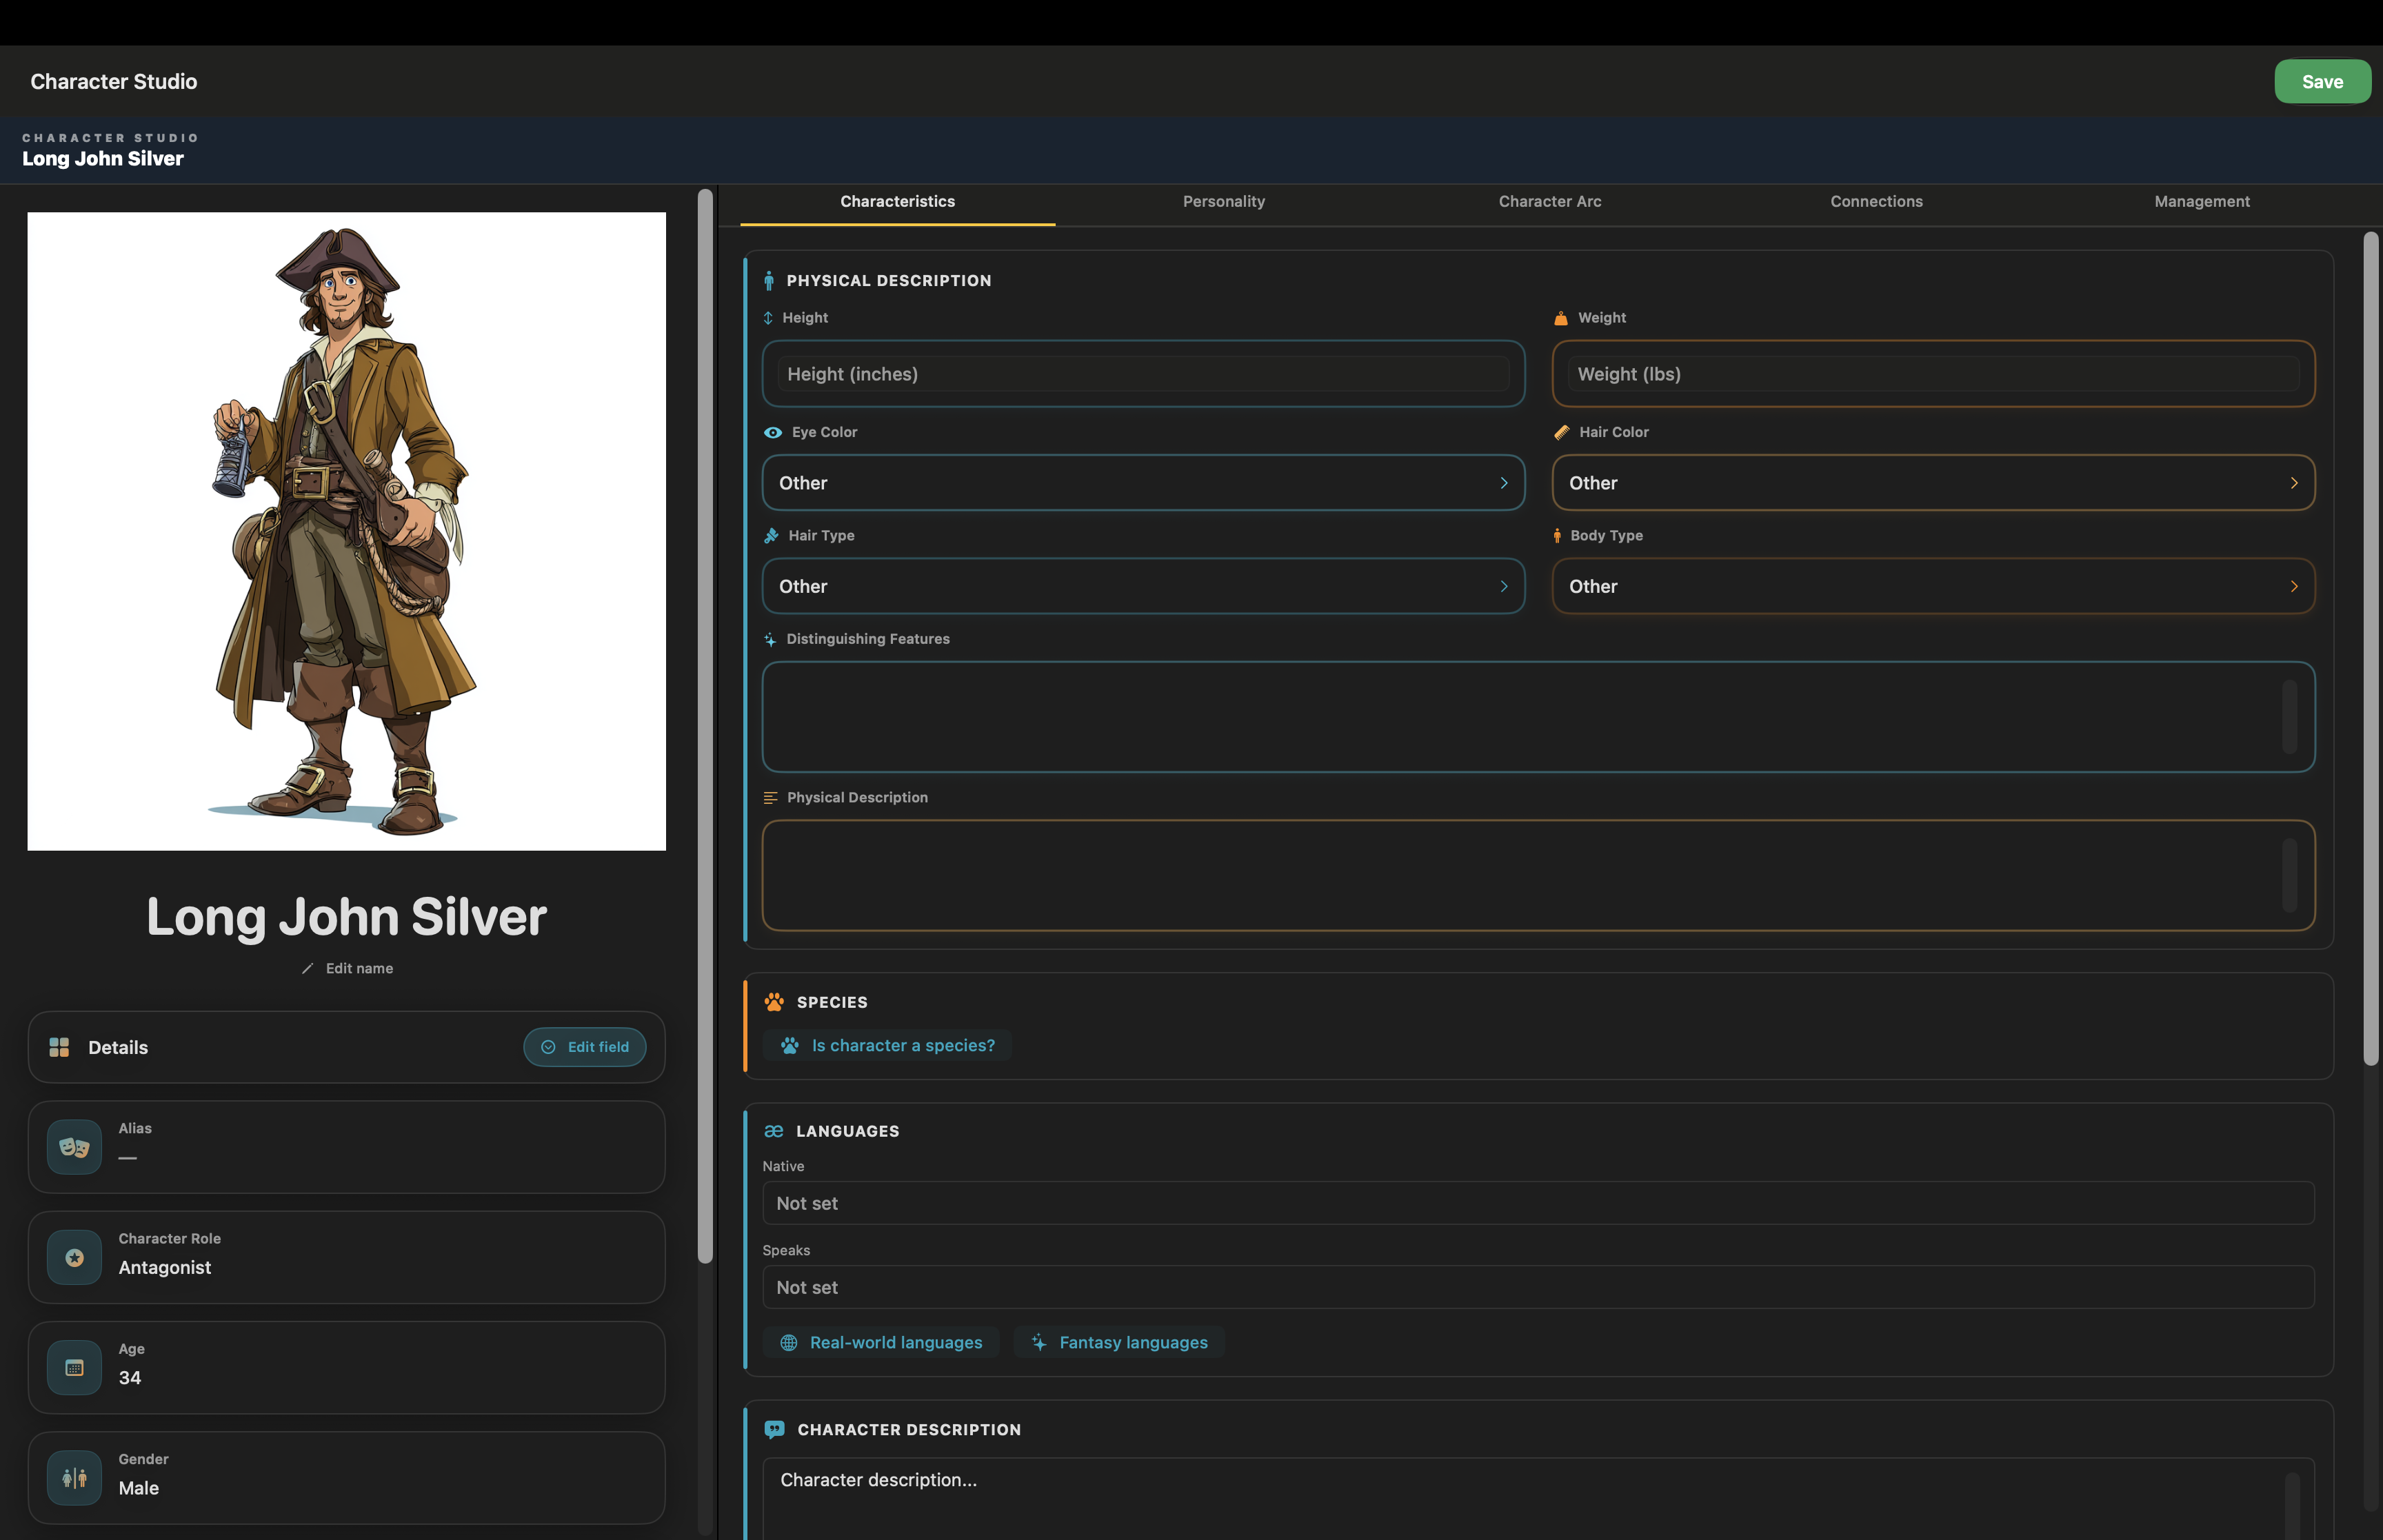The height and width of the screenshot is (1540, 2383).
Task: Click the Alias masks icon
Action: [74, 1147]
